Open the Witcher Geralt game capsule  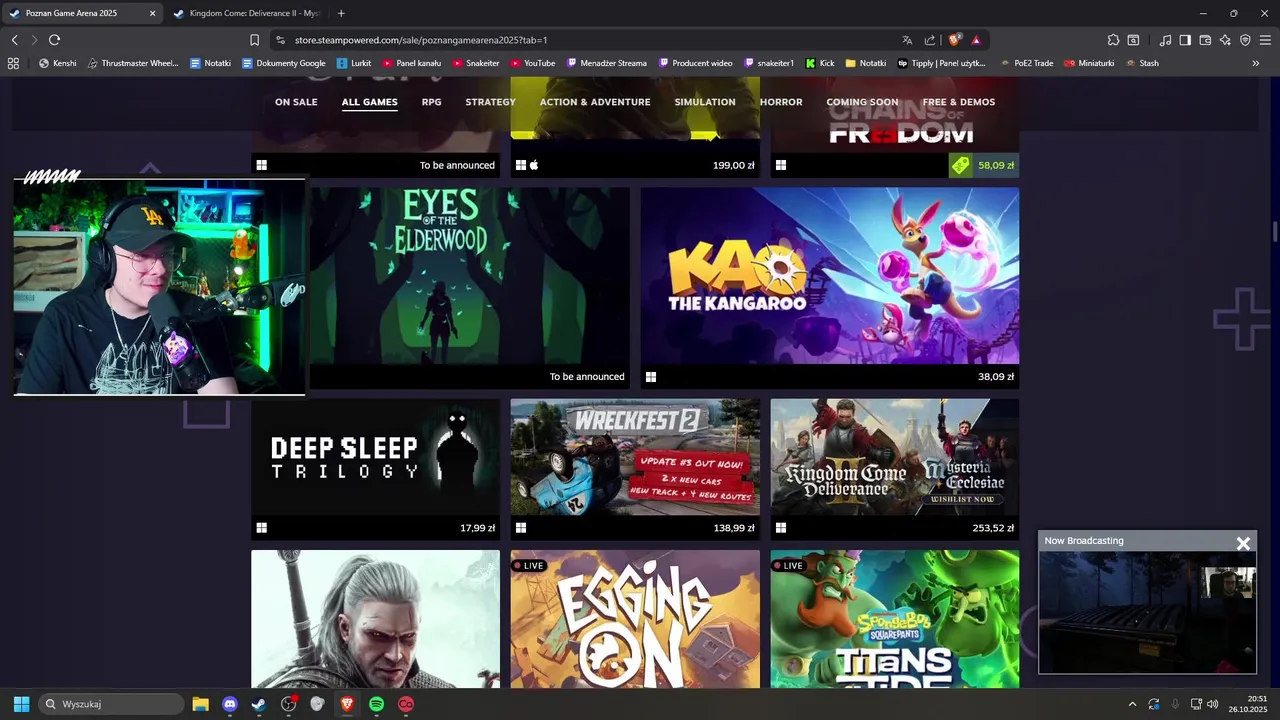(x=375, y=619)
